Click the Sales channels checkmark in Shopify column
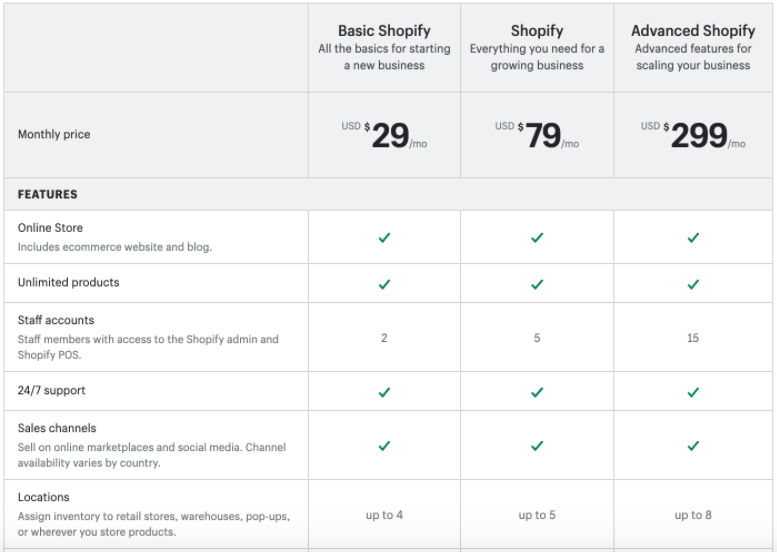 (x=537, y=446)
